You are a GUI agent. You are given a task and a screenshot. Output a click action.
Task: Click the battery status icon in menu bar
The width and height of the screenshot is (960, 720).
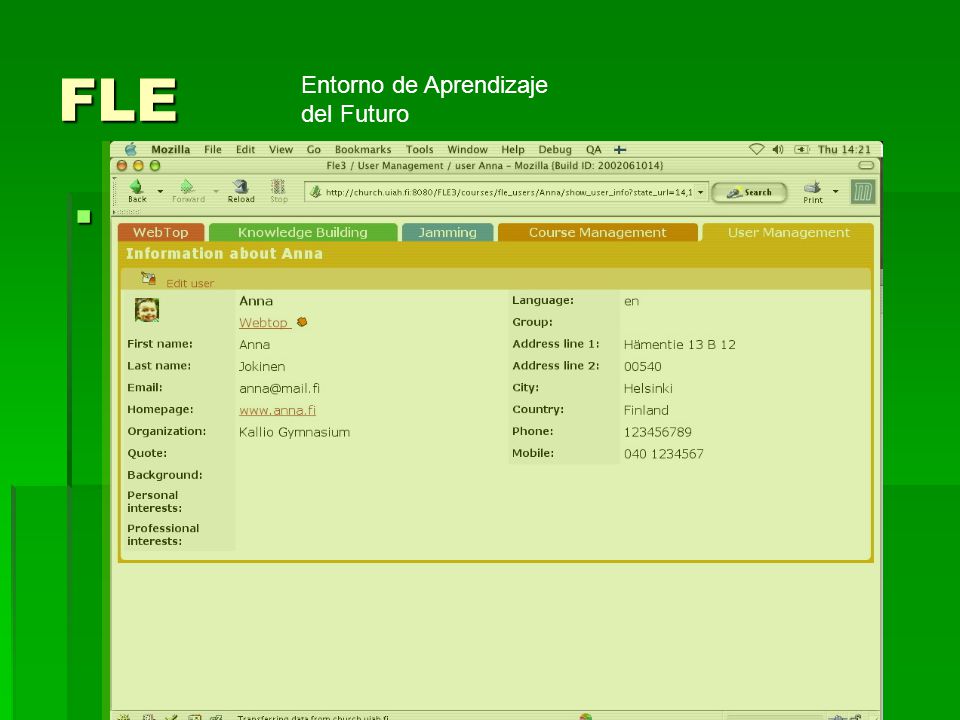[801, 149]
